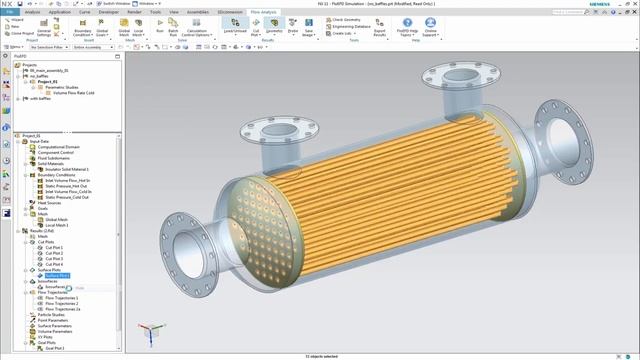The image size is (640, 360).
Task: Open Calculation Control Options
Action: point(197,28)
